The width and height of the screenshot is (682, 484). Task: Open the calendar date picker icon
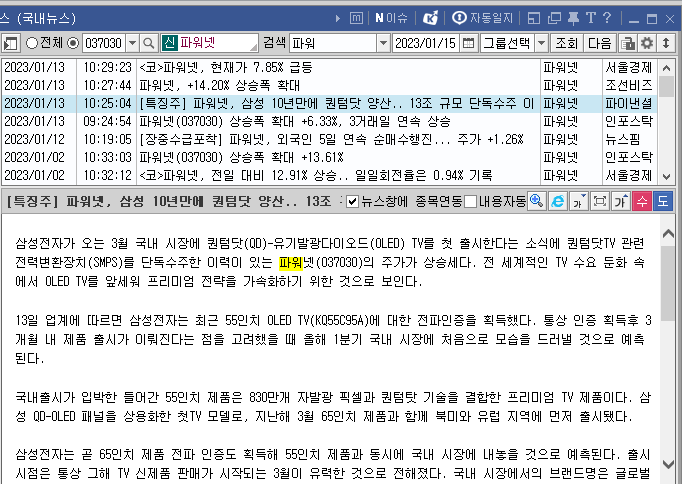(x=468, y=43)
